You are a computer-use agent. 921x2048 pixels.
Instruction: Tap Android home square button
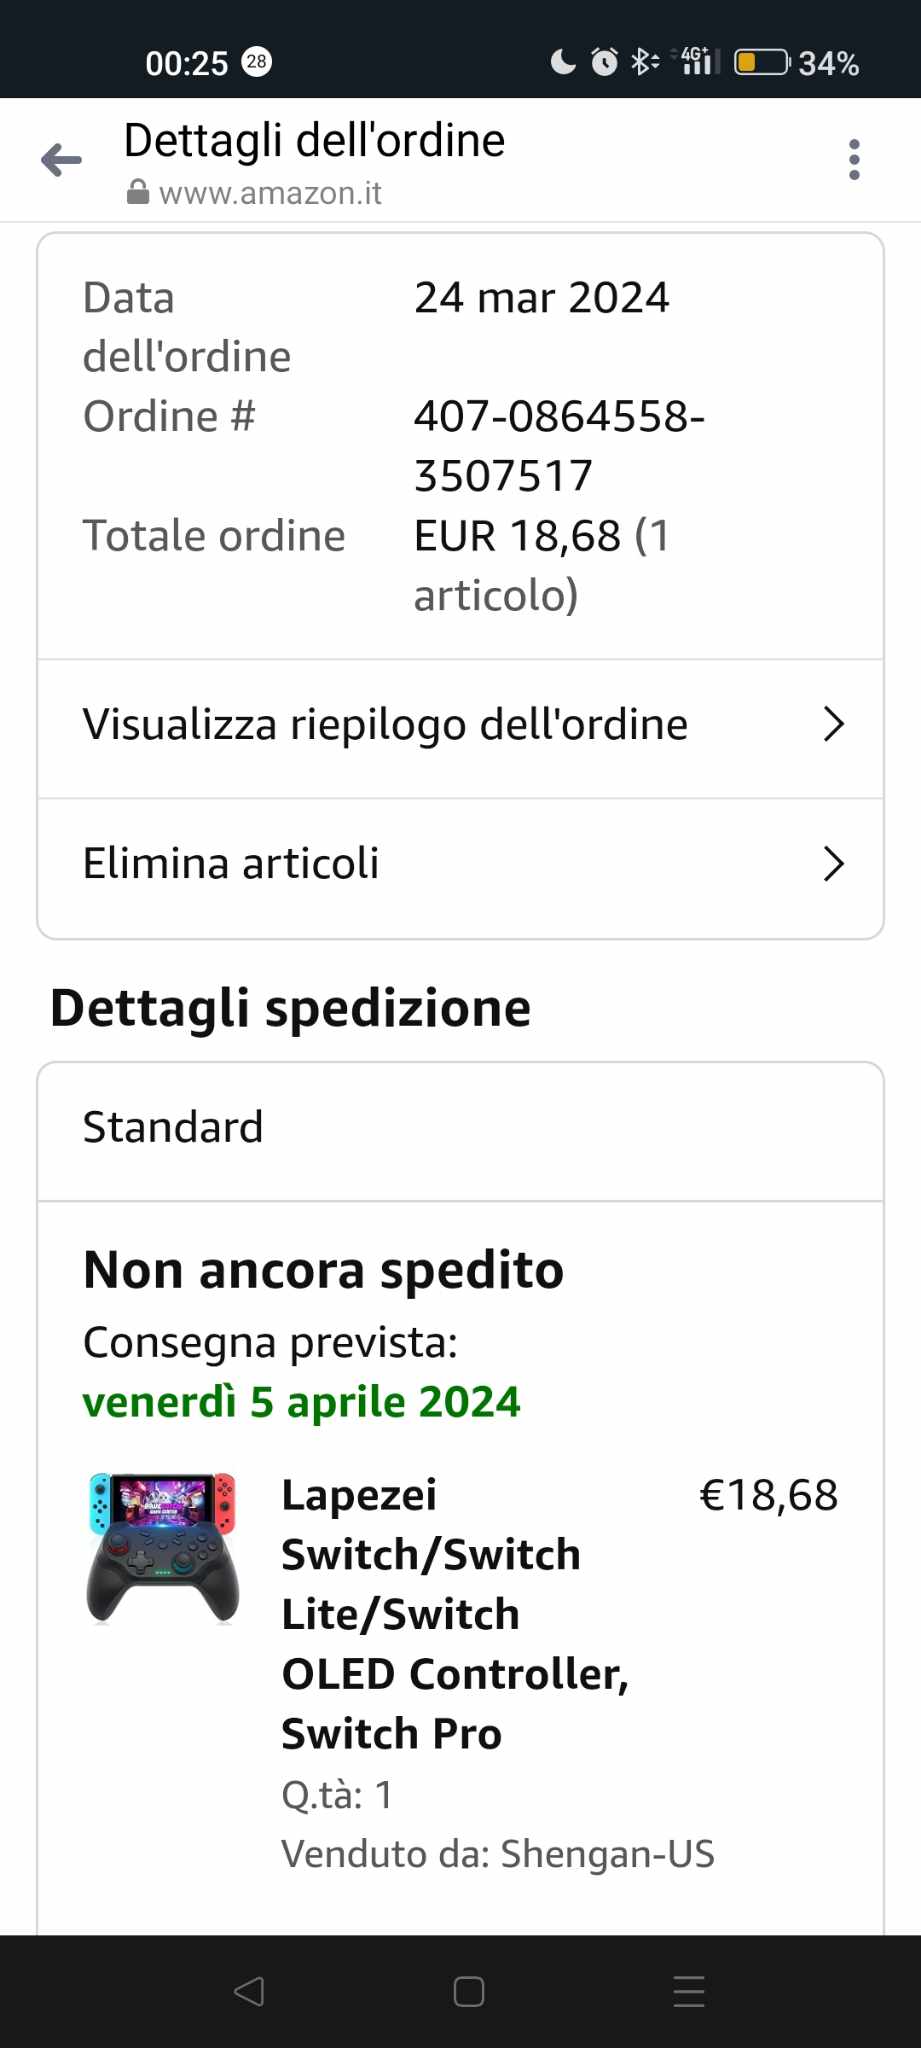(x=469, y=1991)
